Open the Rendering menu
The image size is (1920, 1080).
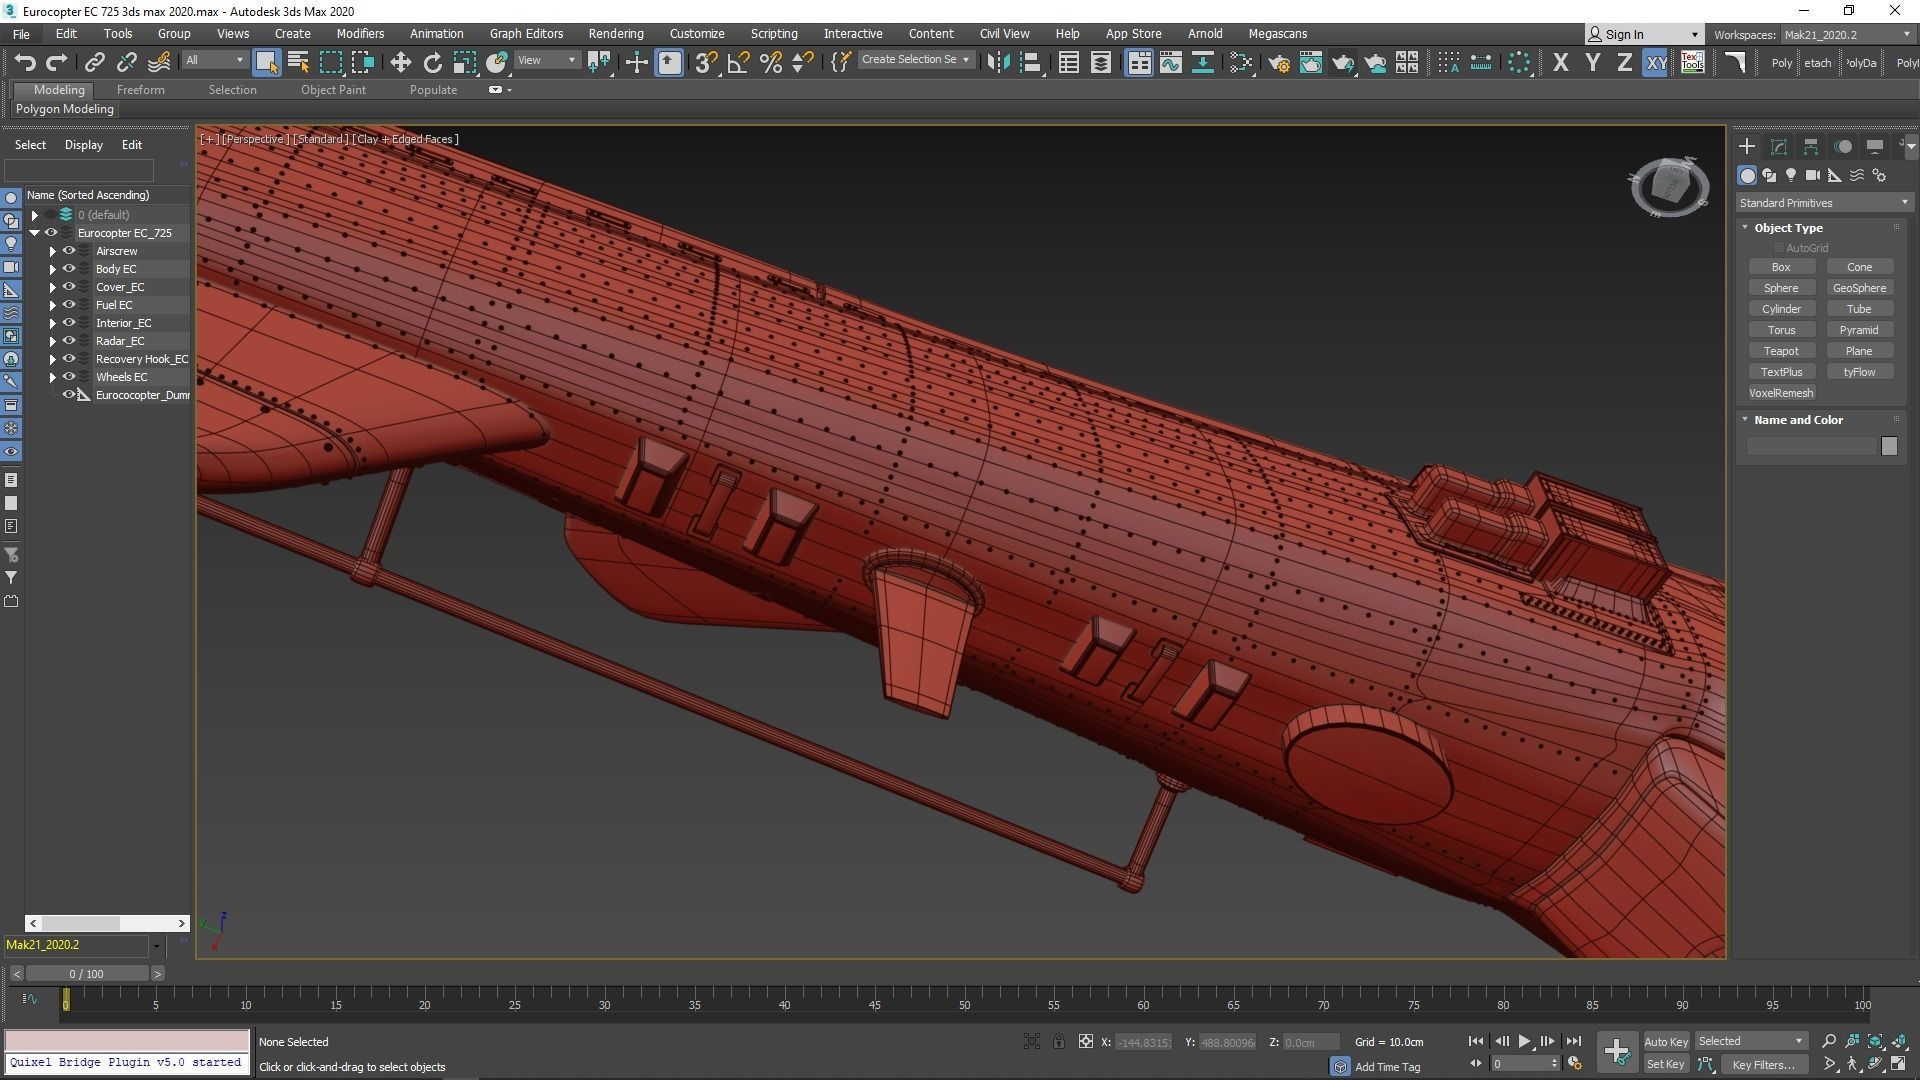tap(615, 33)
